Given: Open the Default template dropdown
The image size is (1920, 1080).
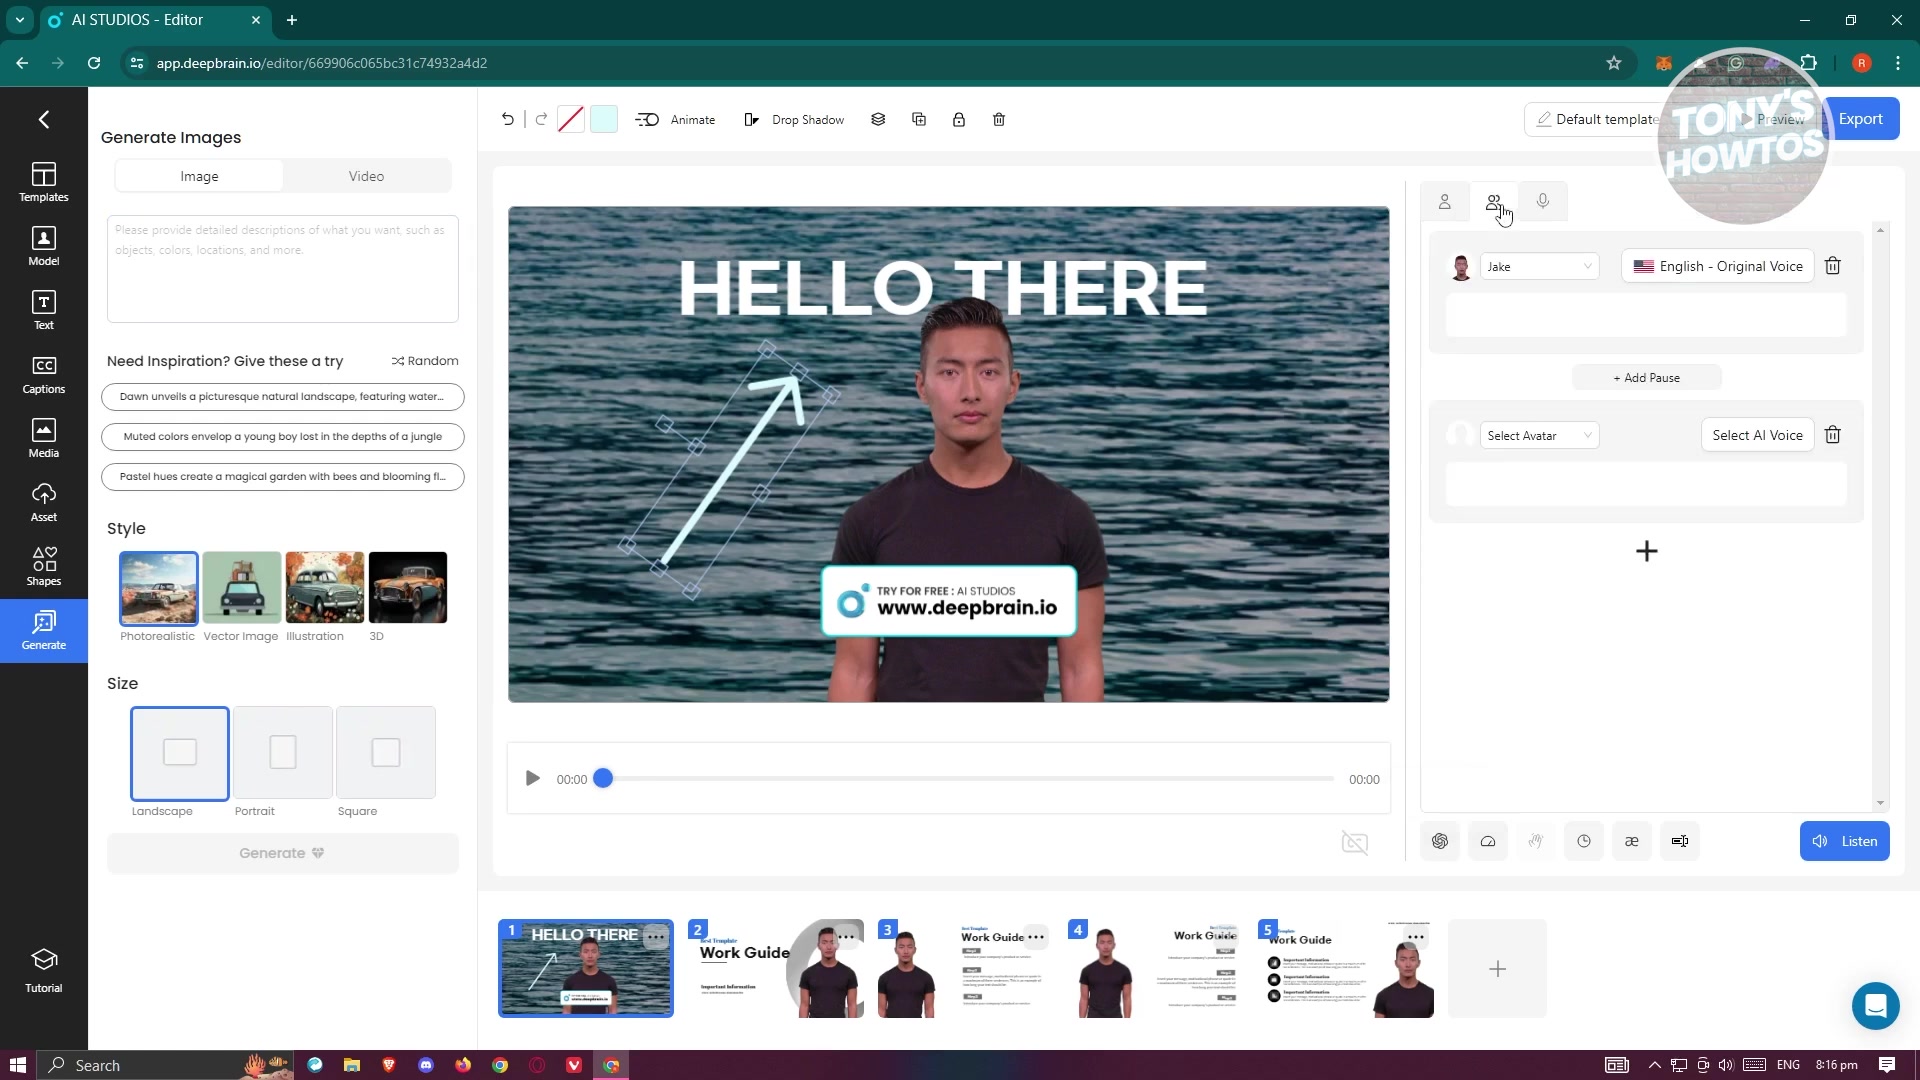Looking at the screenshot, I should [x=1600, y=119].
